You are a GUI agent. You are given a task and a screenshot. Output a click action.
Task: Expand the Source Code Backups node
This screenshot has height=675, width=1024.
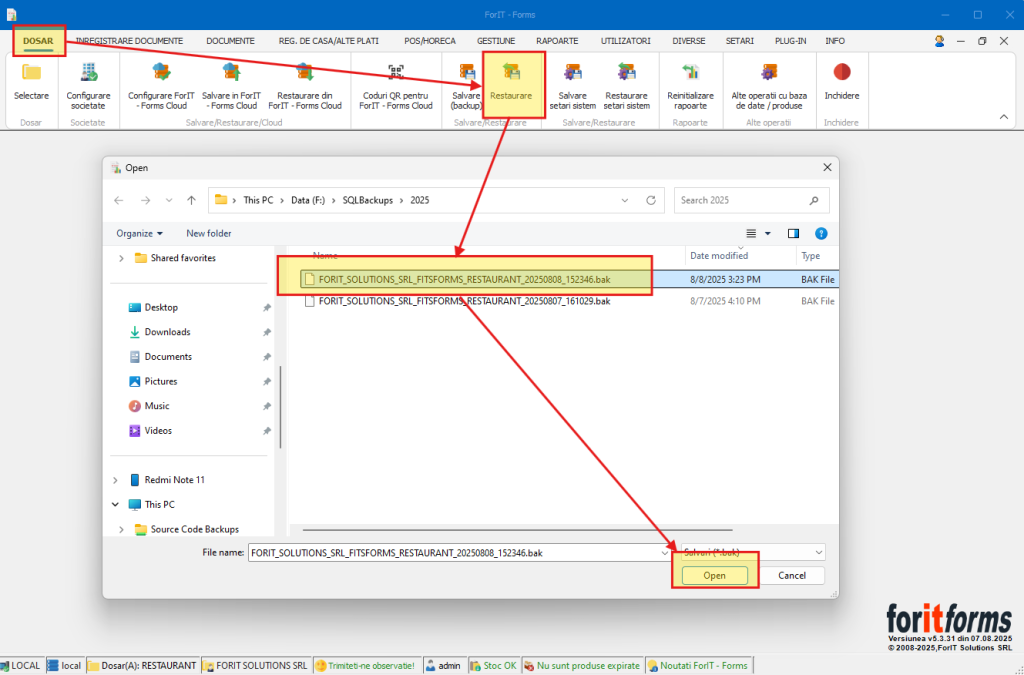click(x=121, y=529)
